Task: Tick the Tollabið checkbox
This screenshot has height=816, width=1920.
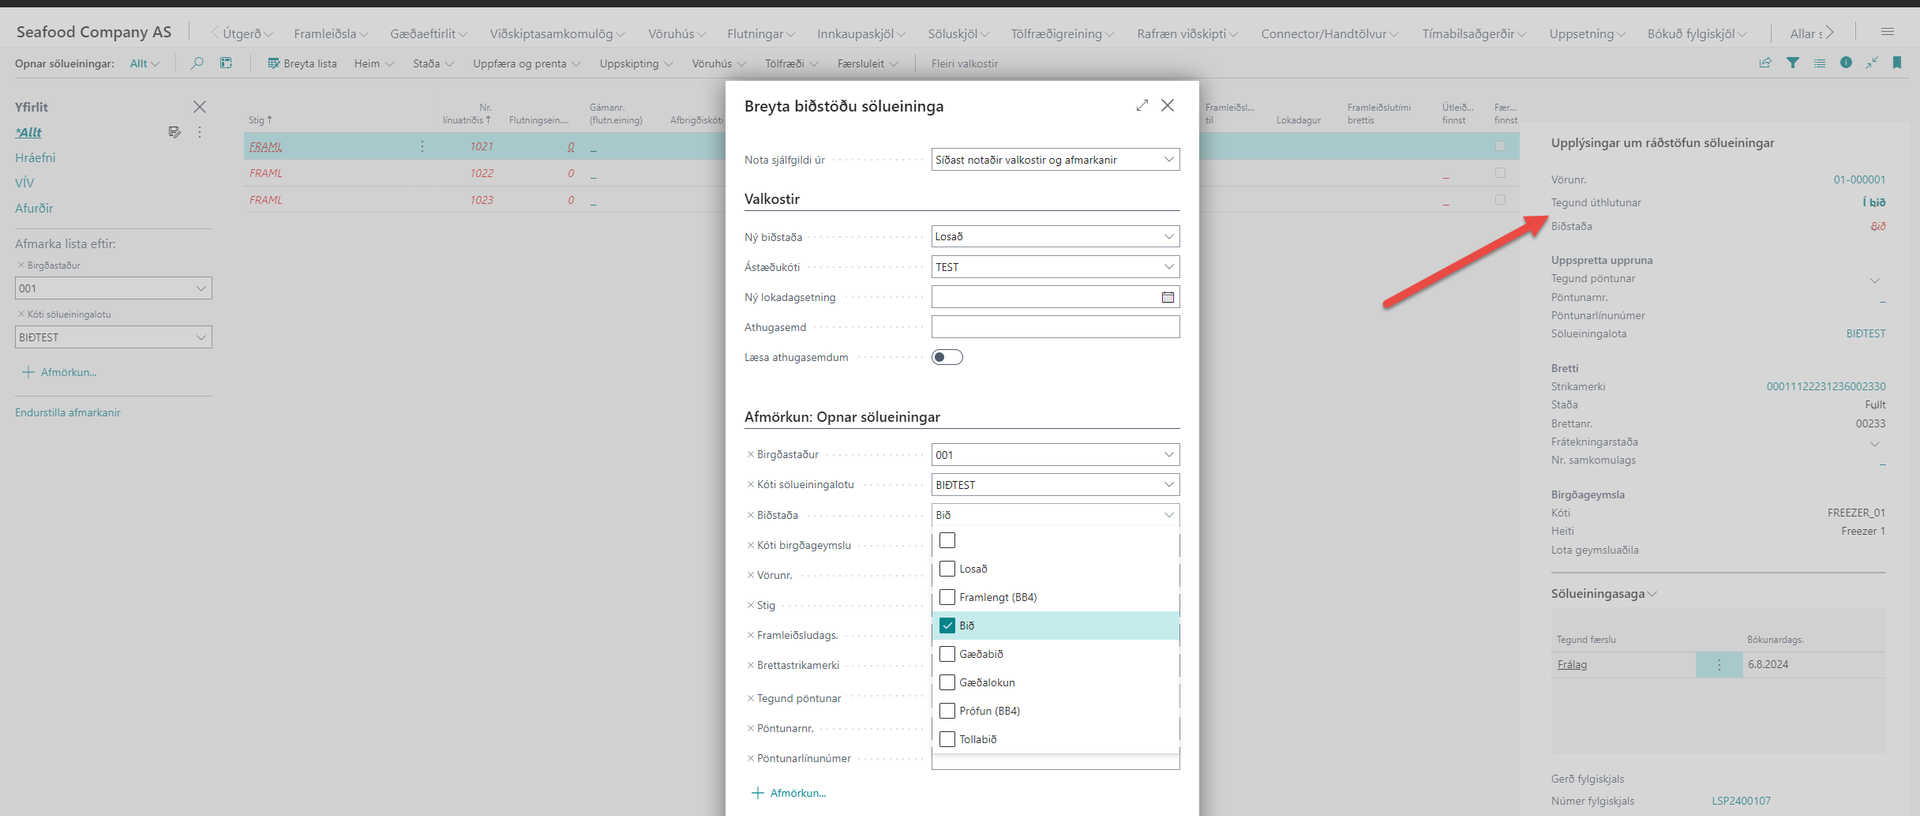Action: pyautogui.click(x=948, y=739)
